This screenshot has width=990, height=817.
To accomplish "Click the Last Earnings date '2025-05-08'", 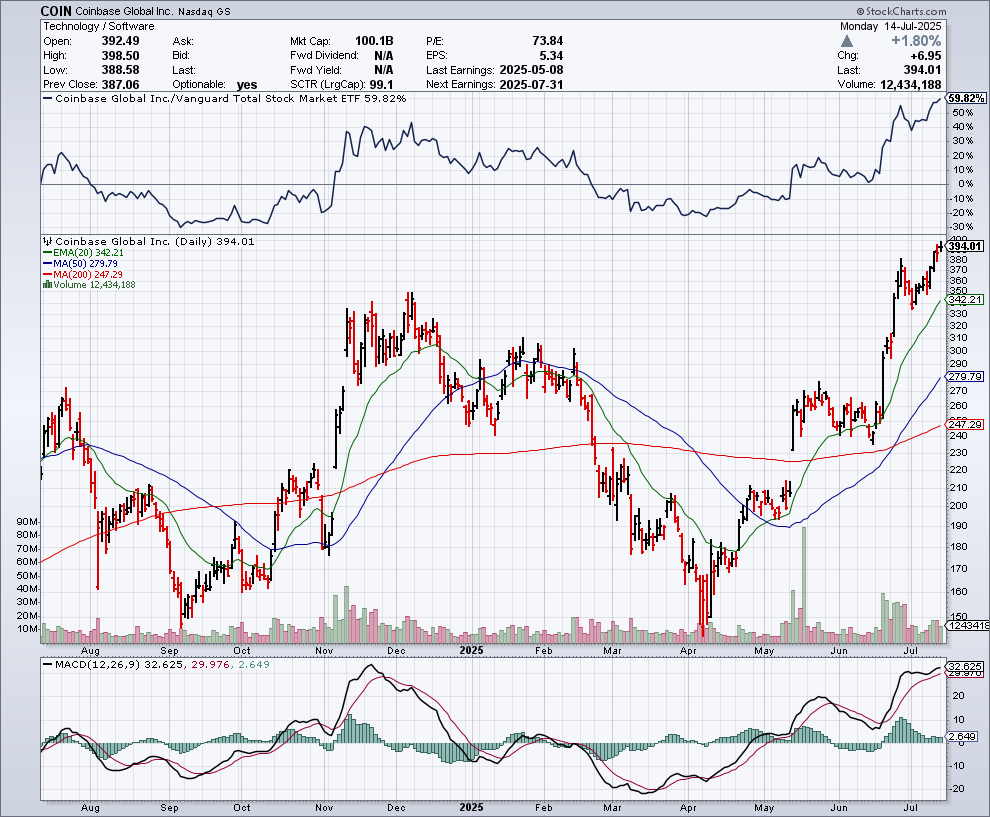I will point(531,69).
